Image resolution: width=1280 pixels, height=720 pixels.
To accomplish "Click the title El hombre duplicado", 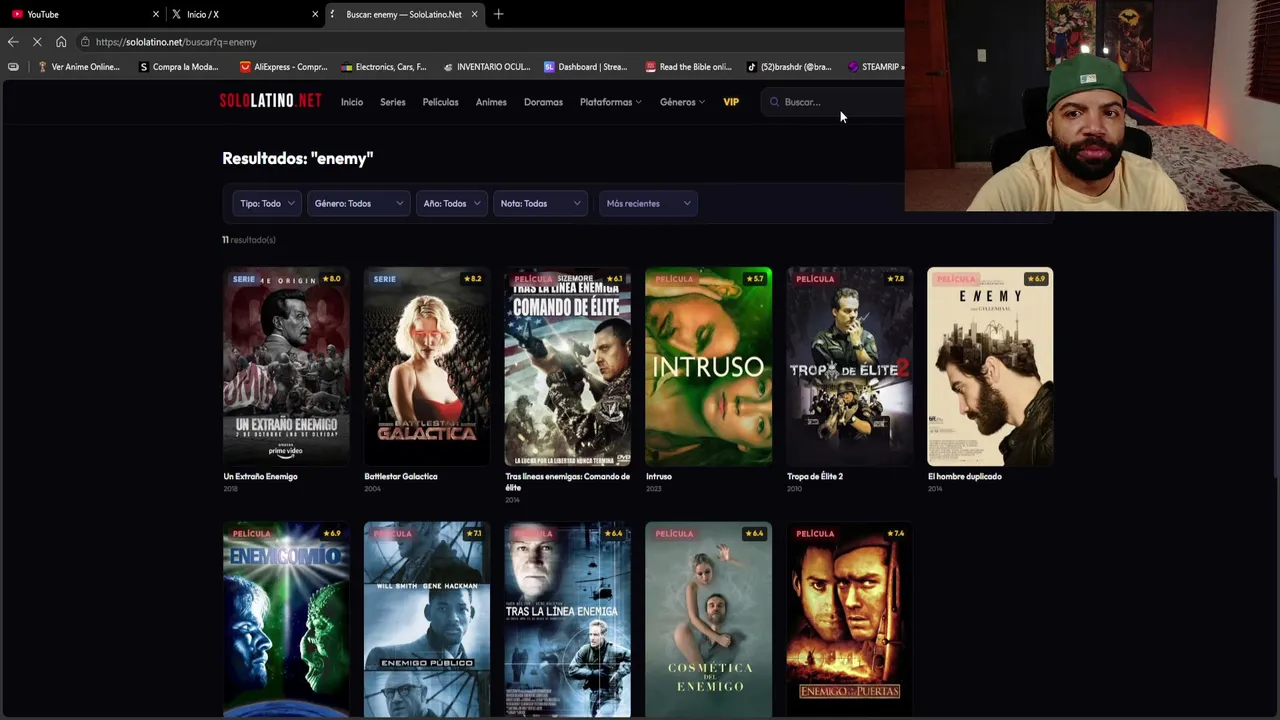I will (965, 477).
